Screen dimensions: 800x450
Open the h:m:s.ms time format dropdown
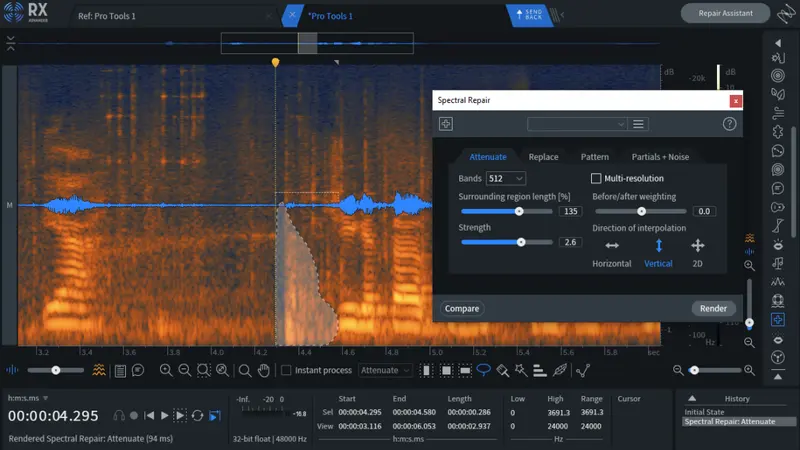[x=28, y=398]
